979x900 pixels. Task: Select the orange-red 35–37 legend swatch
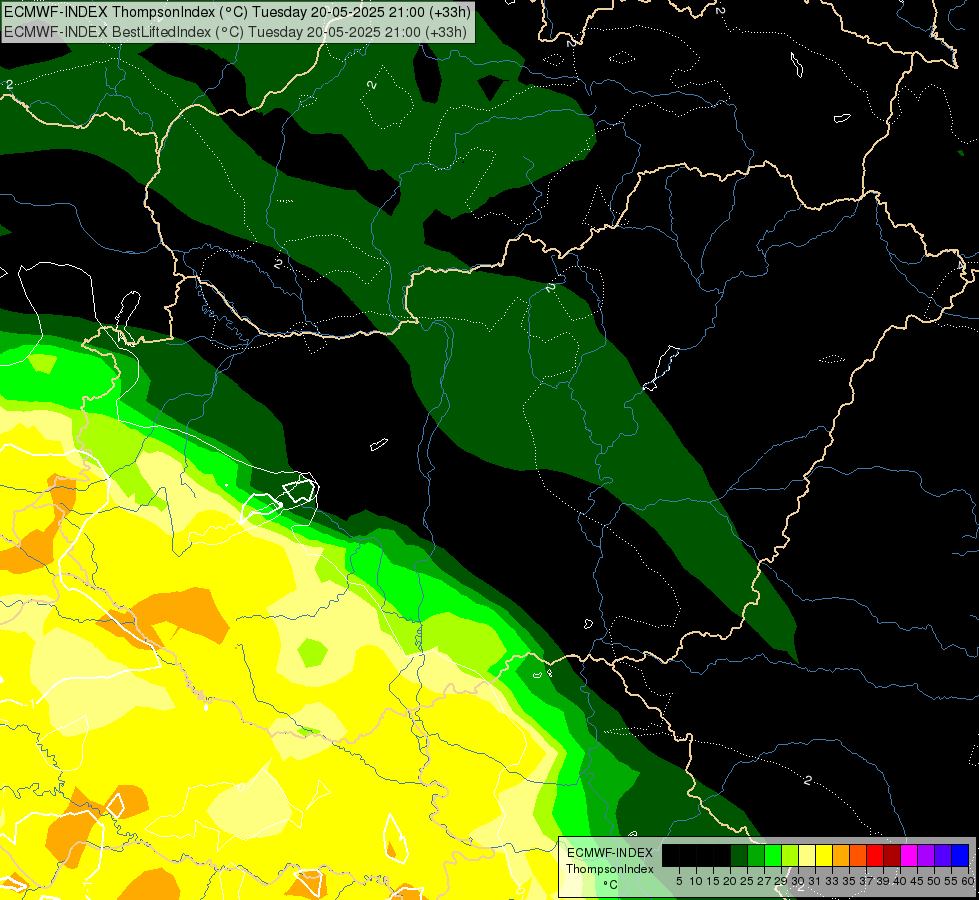tap(858, 855)
